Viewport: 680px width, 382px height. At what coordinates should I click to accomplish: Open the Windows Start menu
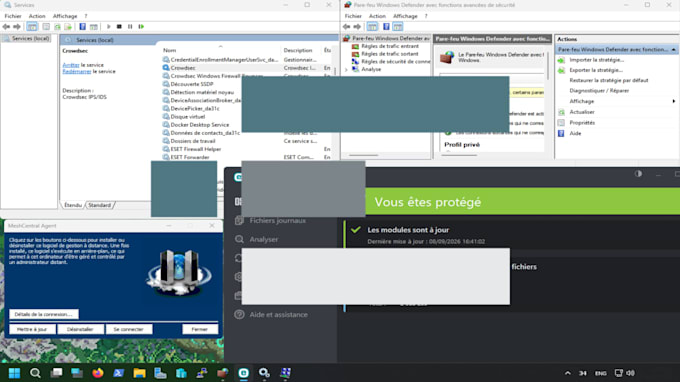click(14, 373)
